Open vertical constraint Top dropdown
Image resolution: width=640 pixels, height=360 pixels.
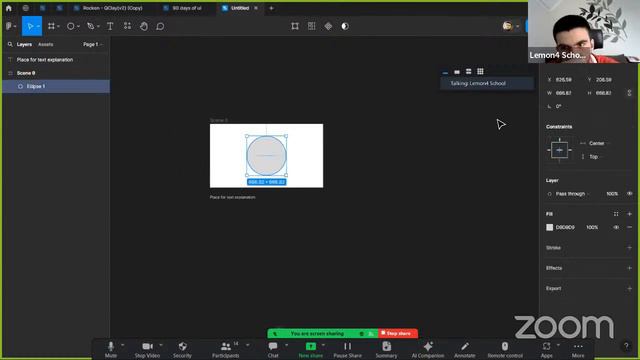click(596, 157)
